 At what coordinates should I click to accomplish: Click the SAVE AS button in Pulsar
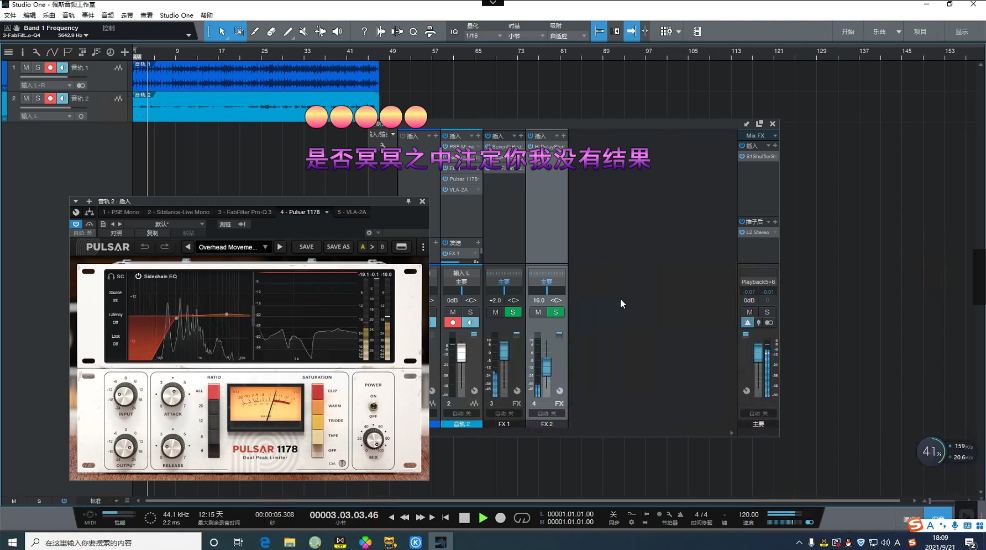point(338,247)
